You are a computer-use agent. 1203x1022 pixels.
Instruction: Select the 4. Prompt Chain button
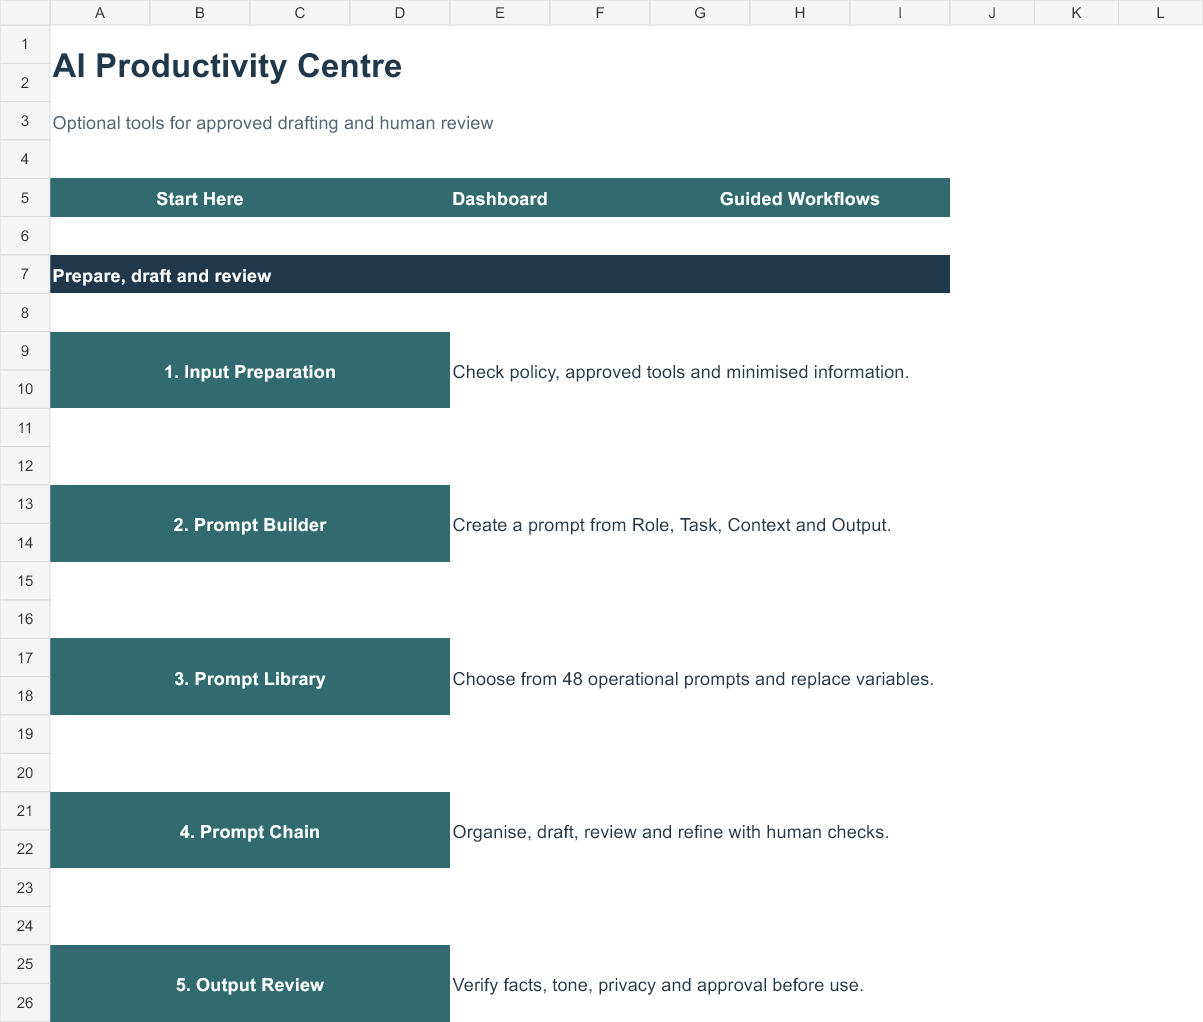[x=250, y=831]
